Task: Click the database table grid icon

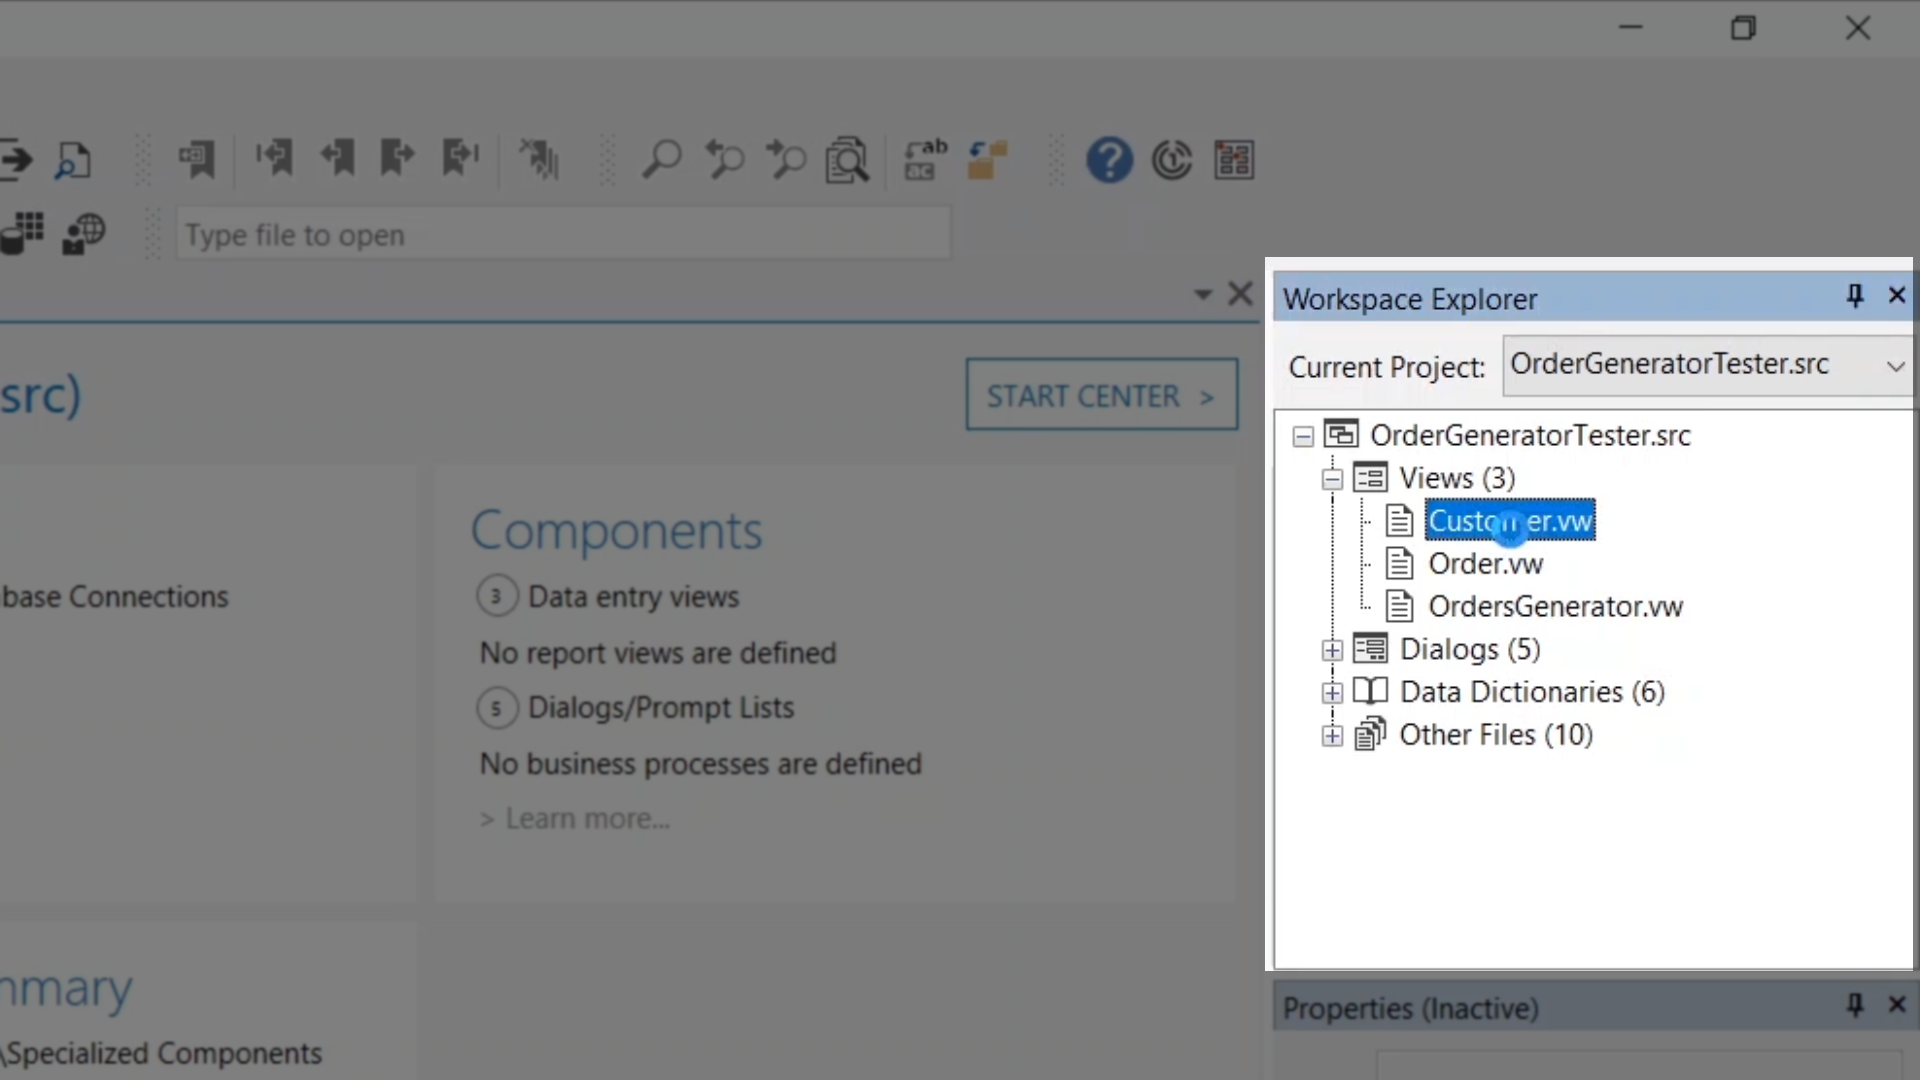Action: pos(24,234)
